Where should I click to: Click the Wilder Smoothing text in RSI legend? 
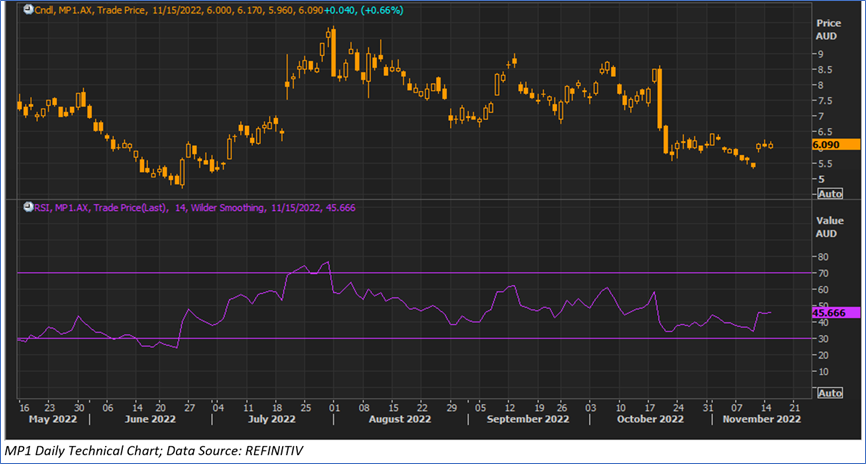point(225,208)
